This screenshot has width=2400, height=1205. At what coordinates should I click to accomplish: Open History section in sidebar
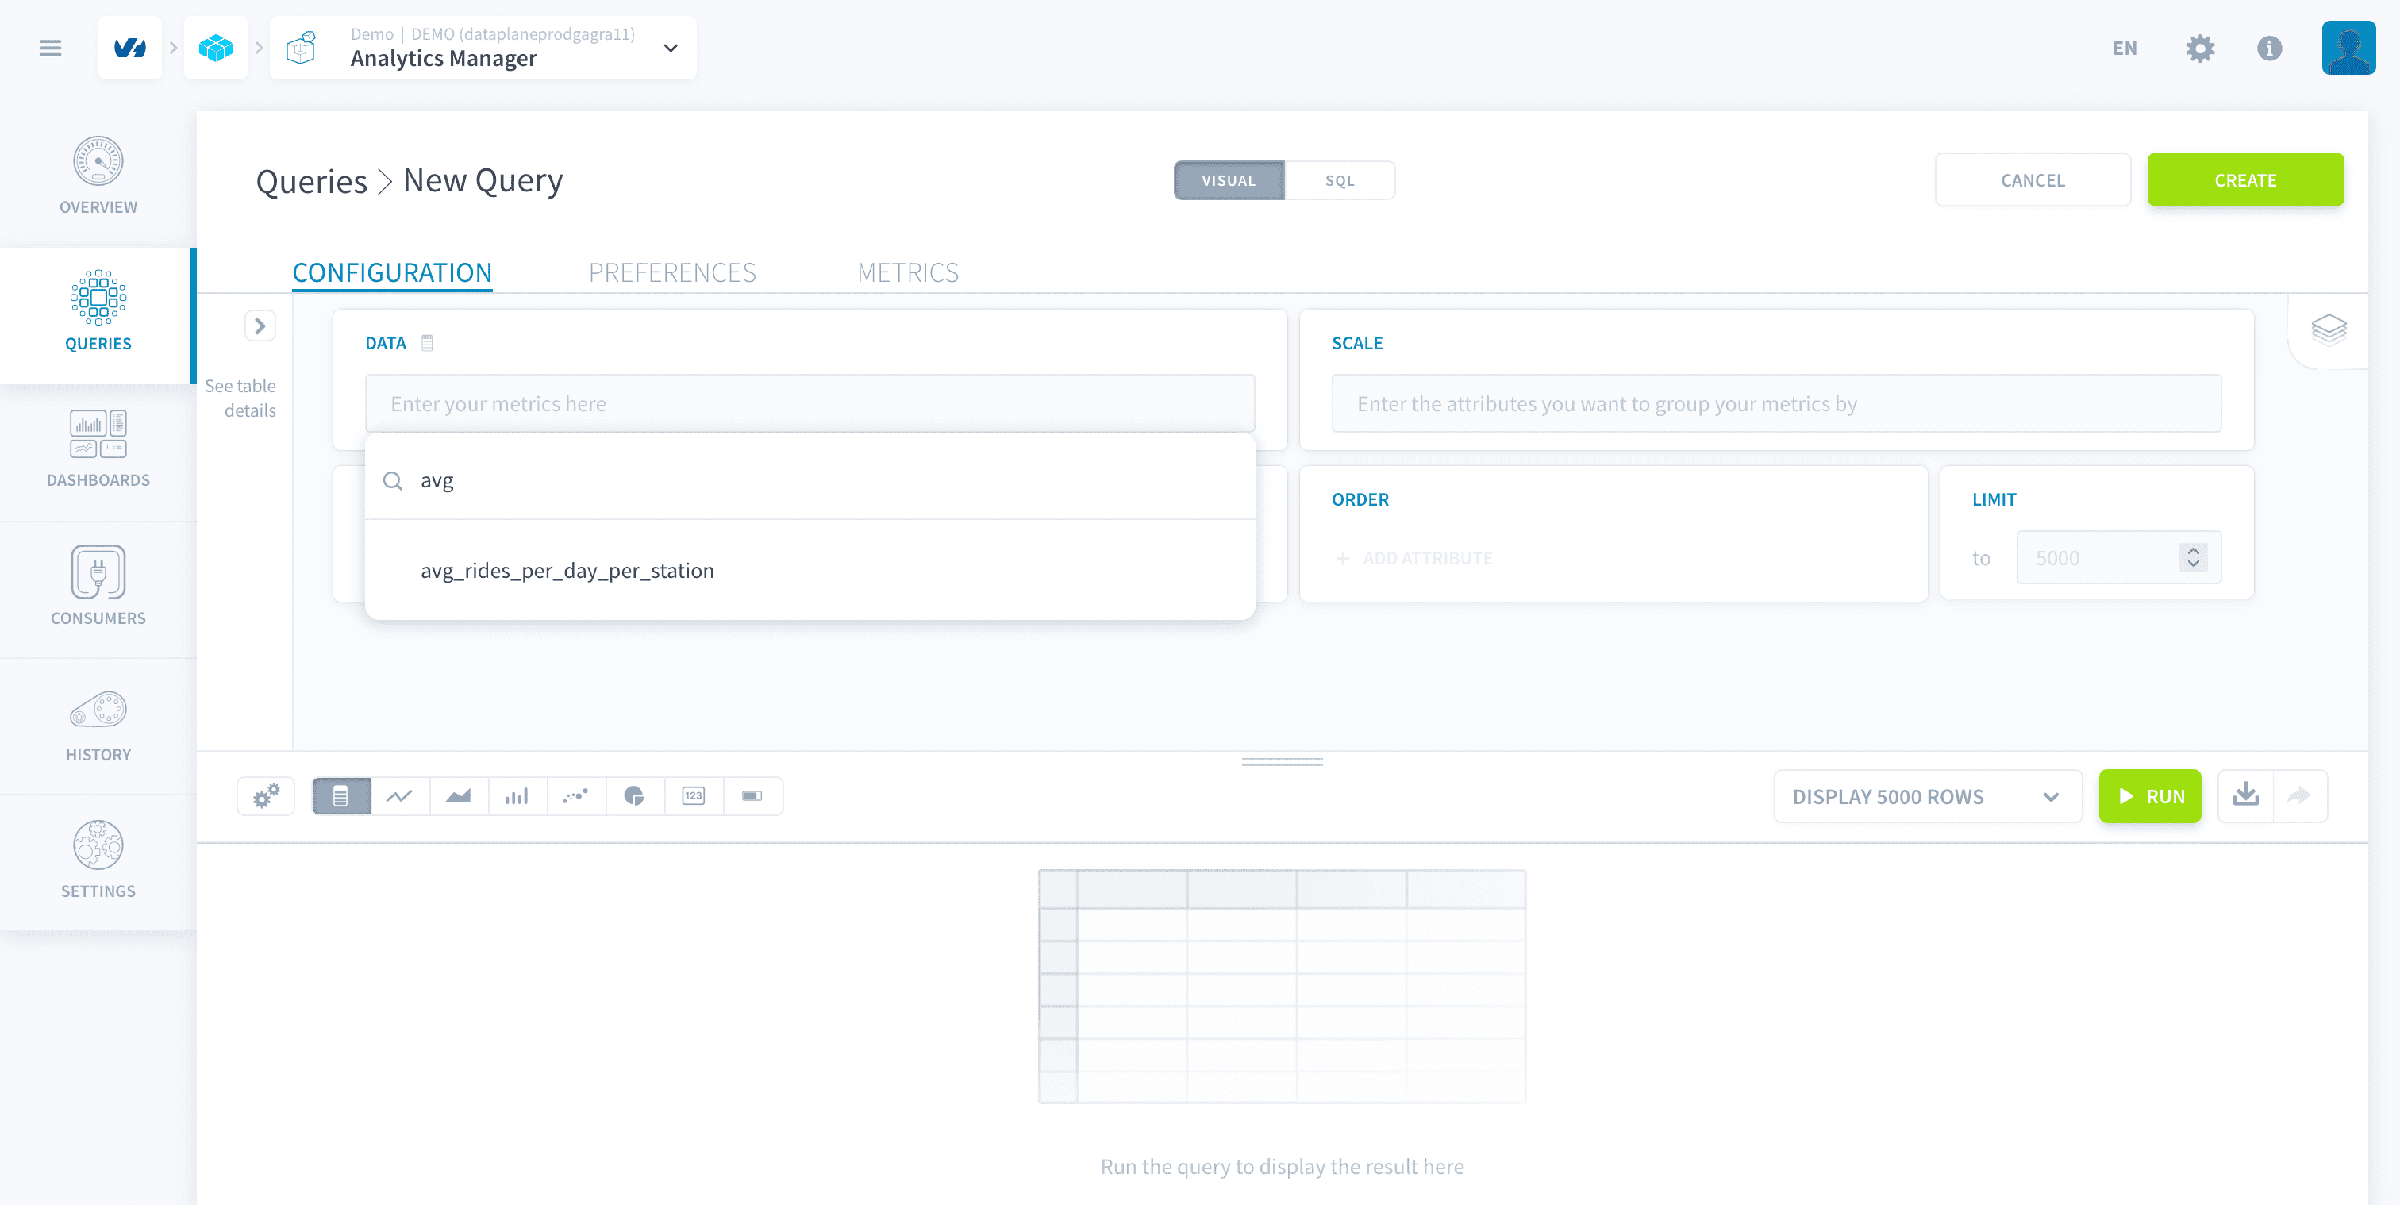click(98, 725)
